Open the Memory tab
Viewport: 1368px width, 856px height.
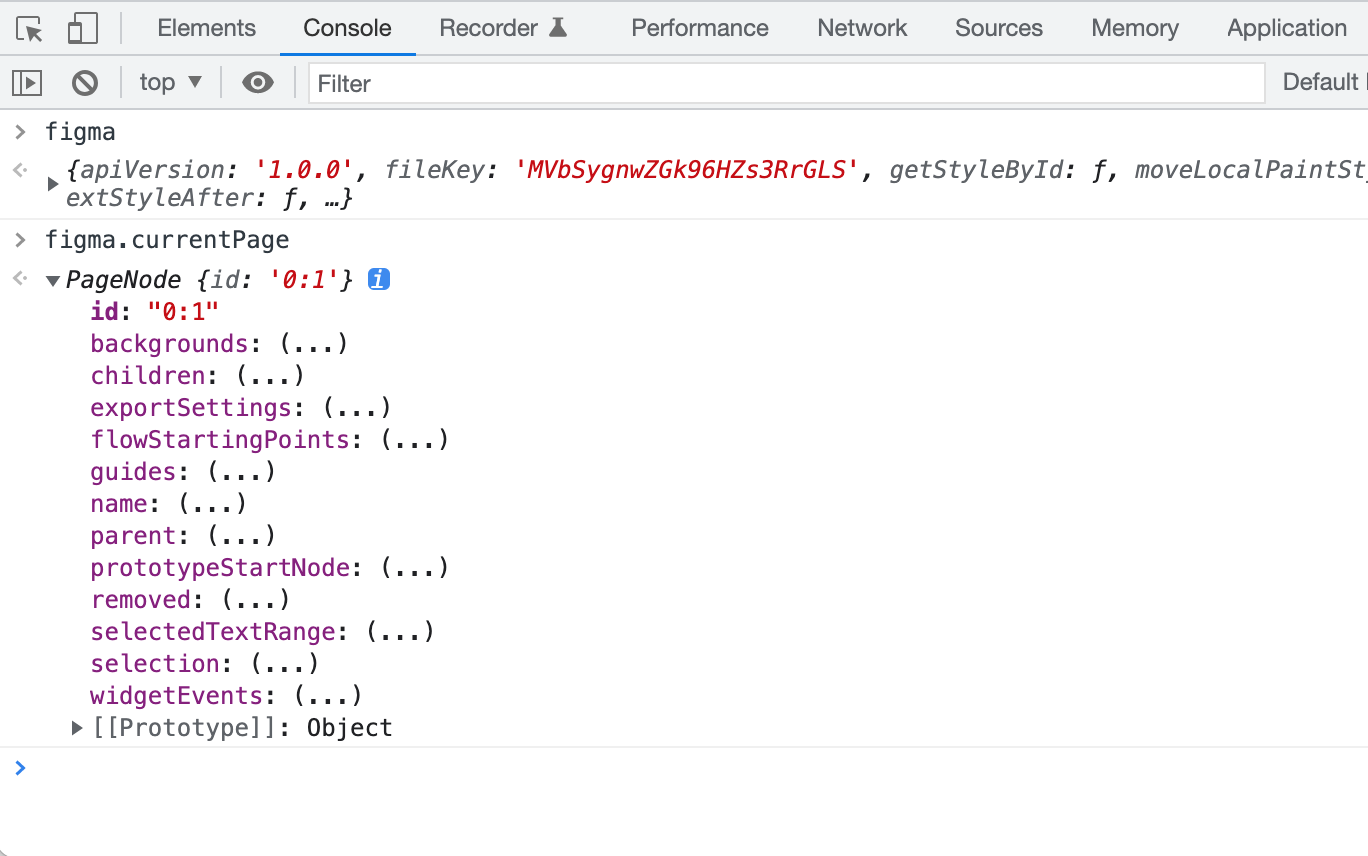click(x=1135, y=28)
